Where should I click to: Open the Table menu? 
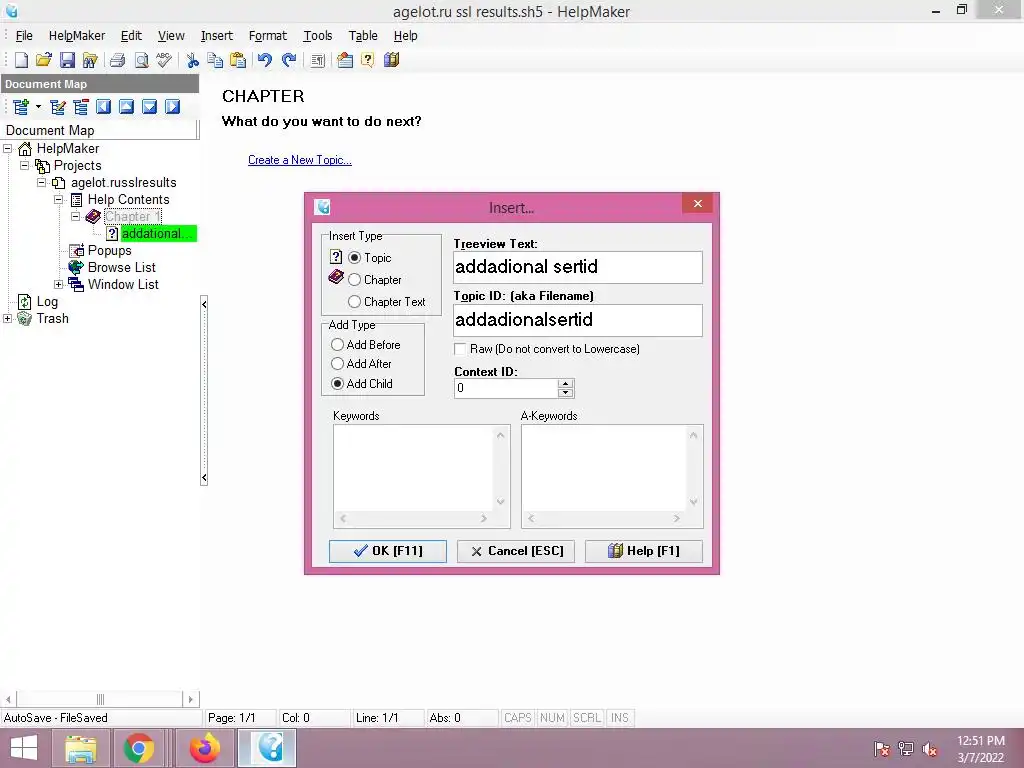click(x=363, y=36)
